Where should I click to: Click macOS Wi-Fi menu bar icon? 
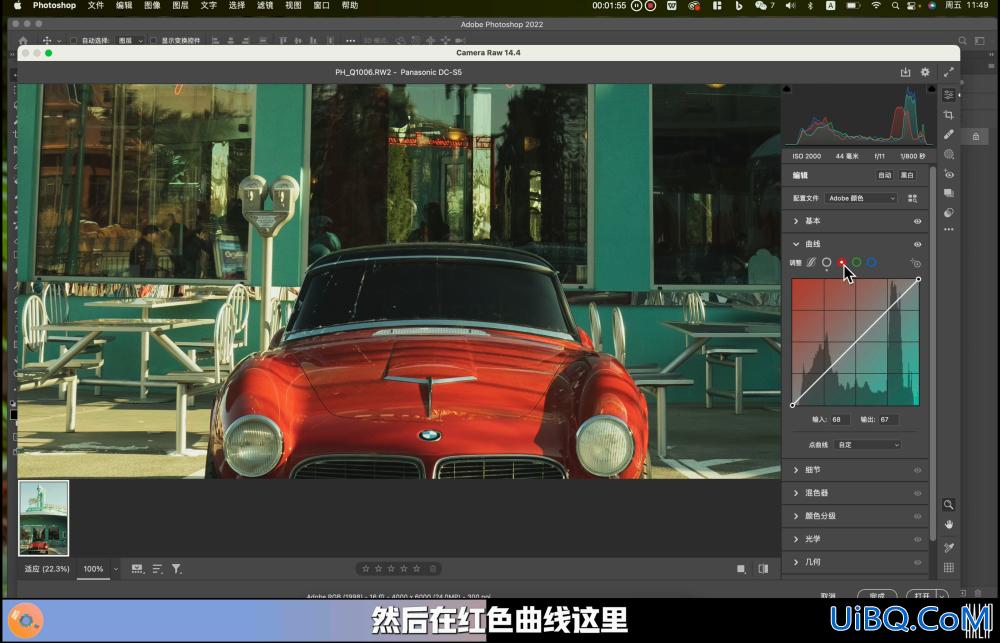tap(876, 5)
